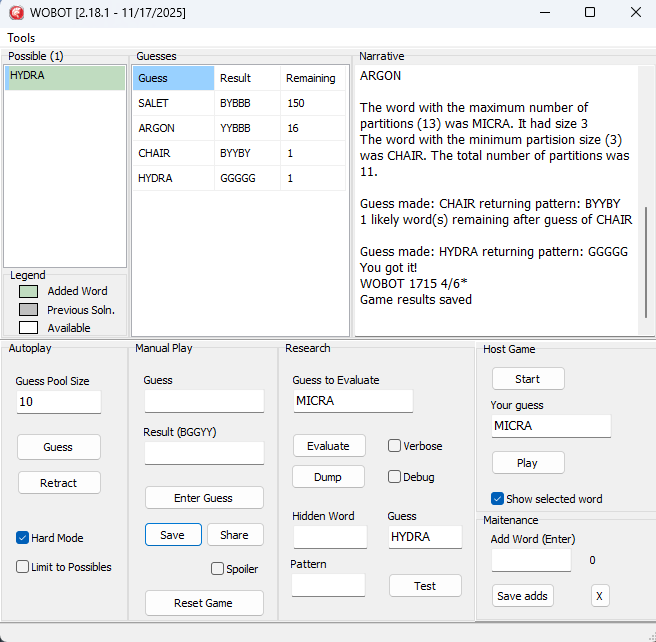The height and width of the screenshot is (642, 656).
Task: Click the Guess Pool Size field
Action: (x=58, y=402)
